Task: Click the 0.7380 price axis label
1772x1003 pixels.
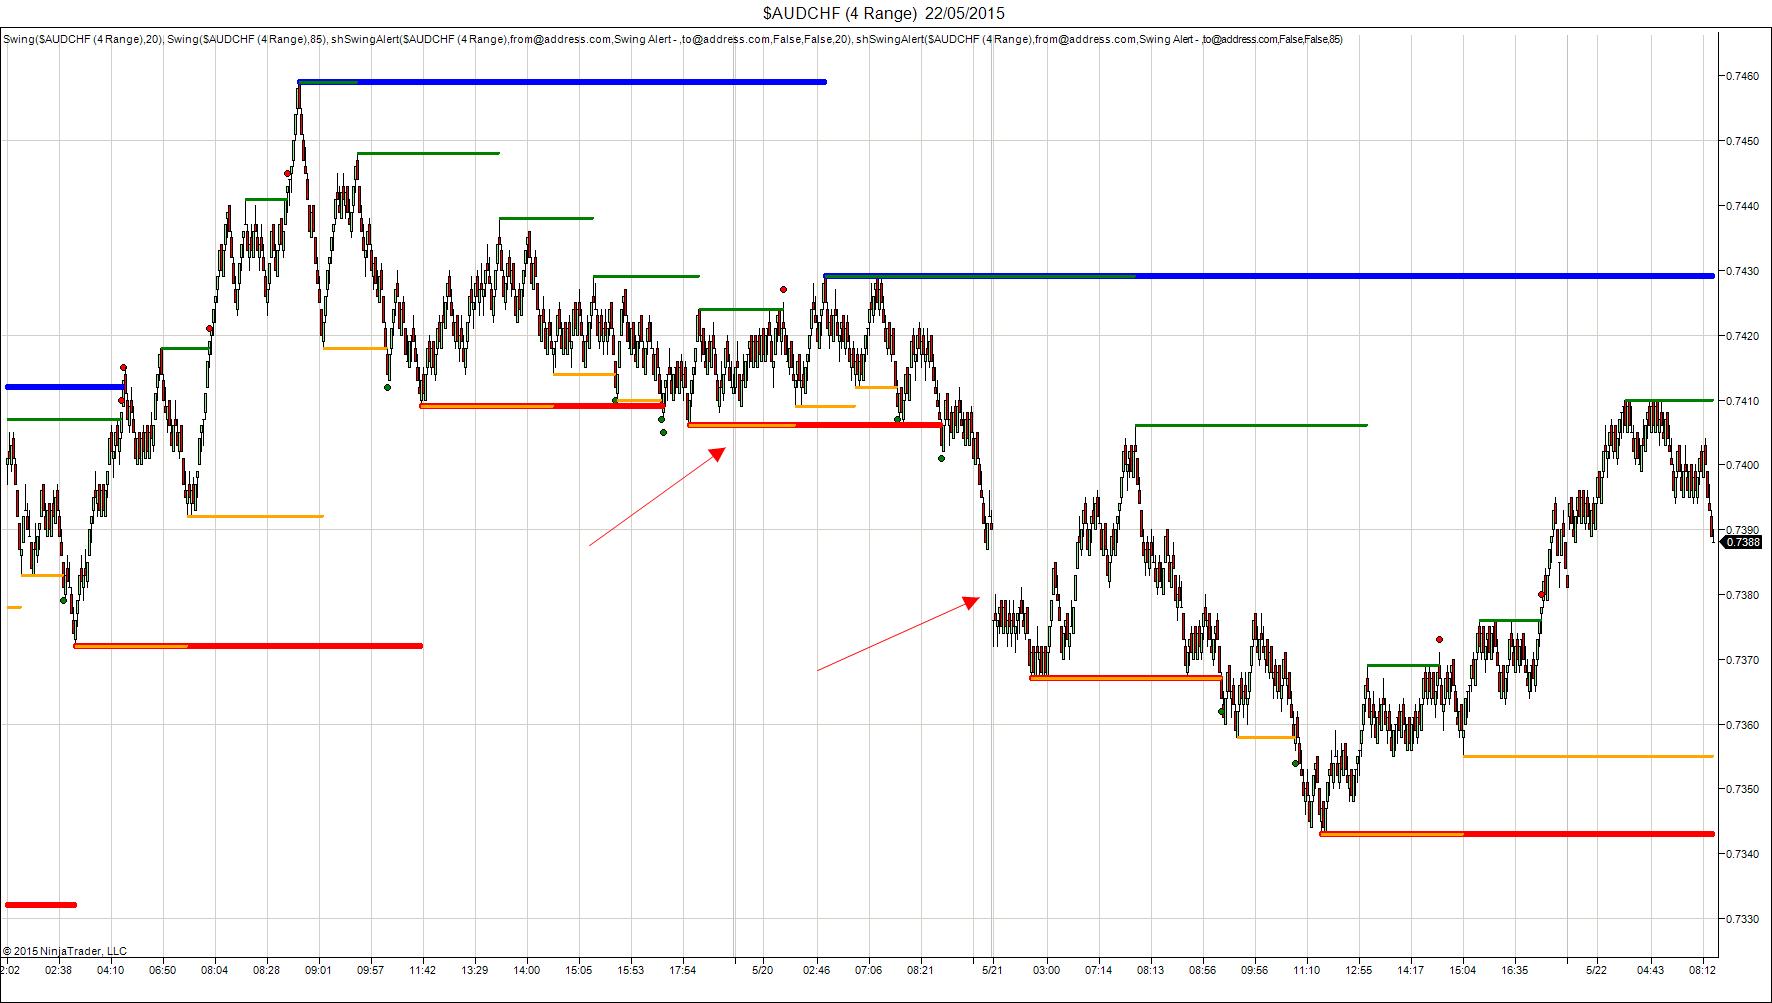Action: click(x=1741, y=595)
